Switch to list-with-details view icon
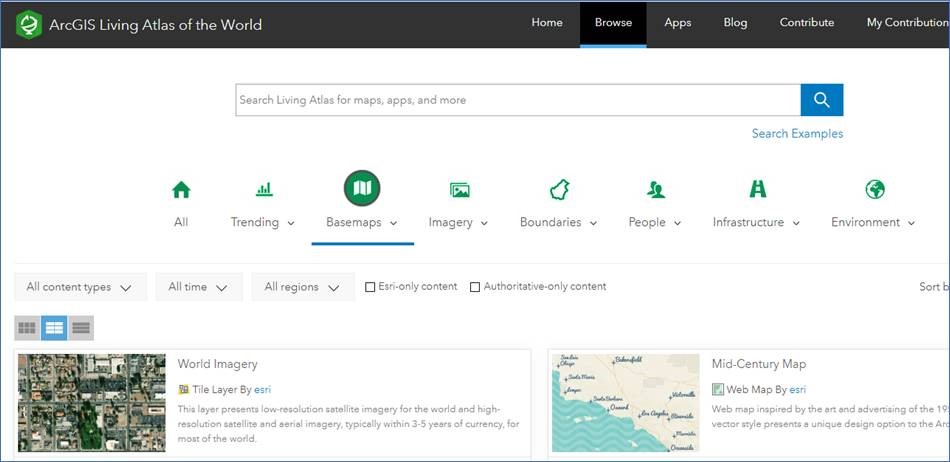The height and width of the screenshot is (462, 950). pyautogui.click(x=55, y=328)
